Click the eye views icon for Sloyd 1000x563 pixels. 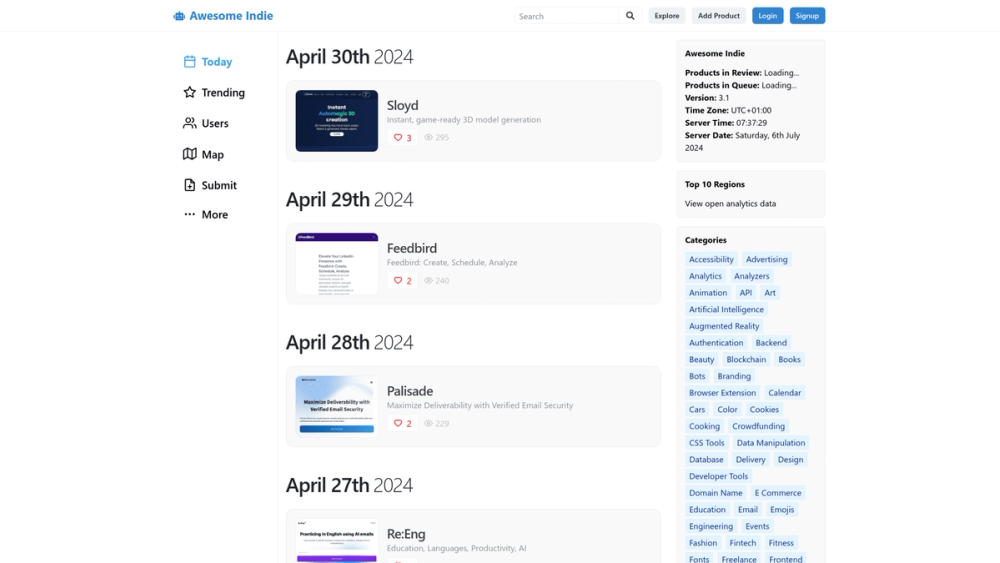[429, 137]
